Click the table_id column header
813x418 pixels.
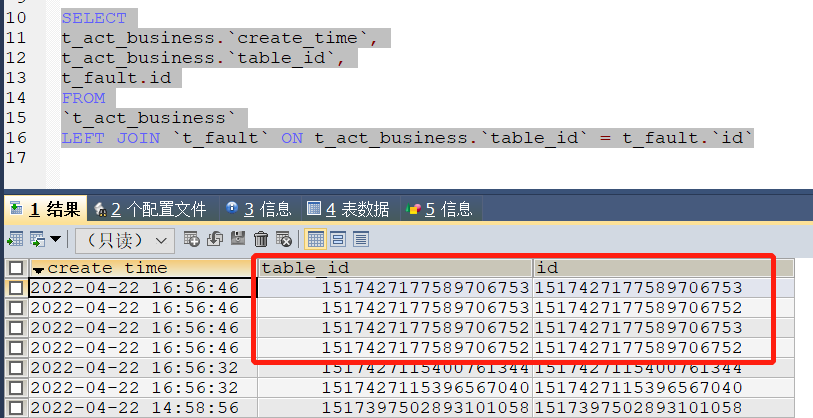(395, 268)
